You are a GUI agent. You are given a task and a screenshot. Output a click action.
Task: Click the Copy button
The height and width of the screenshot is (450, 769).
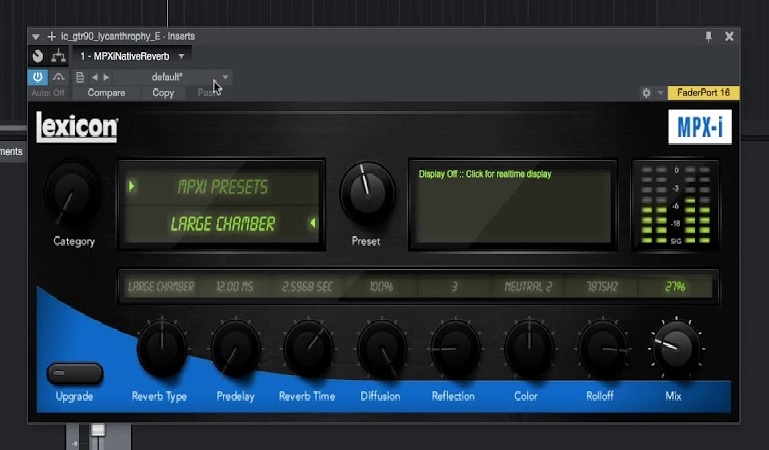click(163, 93)
